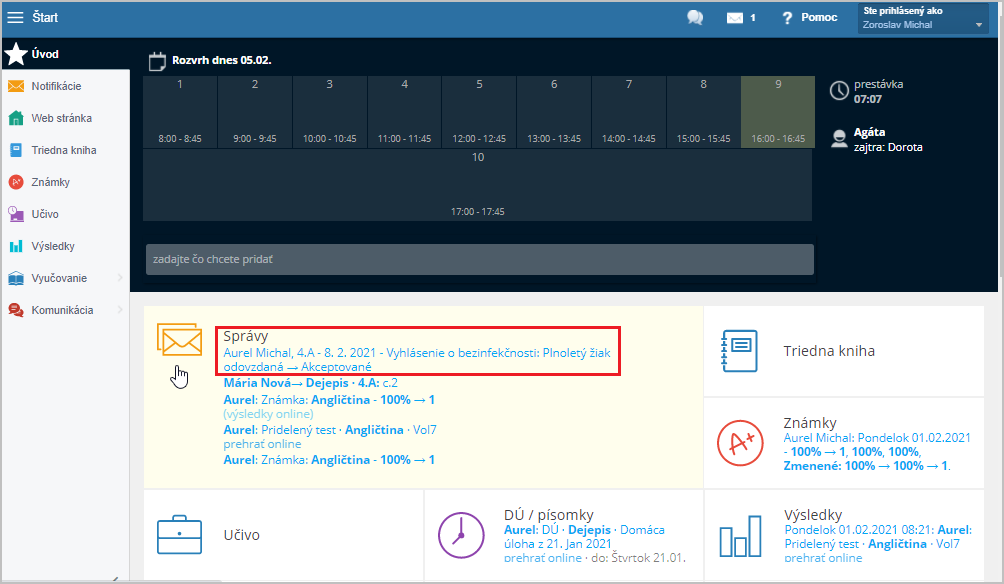This screenshot has width=1004, height=584.
Task: Click the star icon beside Úvod
Action: click(16, 54)
